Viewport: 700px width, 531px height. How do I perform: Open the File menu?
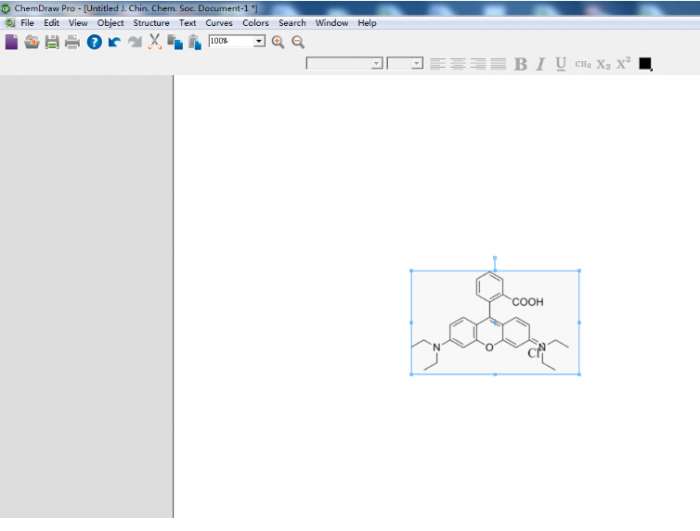[27, 23]
